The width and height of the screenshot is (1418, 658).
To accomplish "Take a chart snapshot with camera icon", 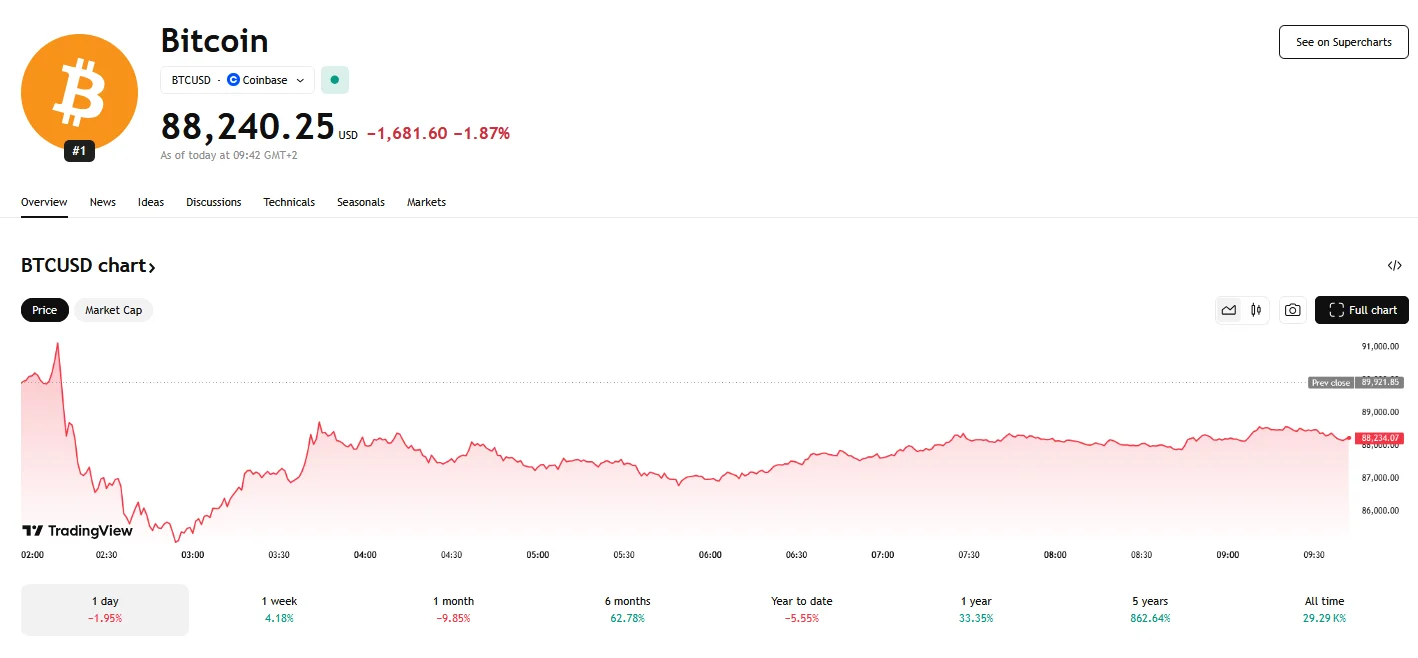I will click(x=1293, y=310).
